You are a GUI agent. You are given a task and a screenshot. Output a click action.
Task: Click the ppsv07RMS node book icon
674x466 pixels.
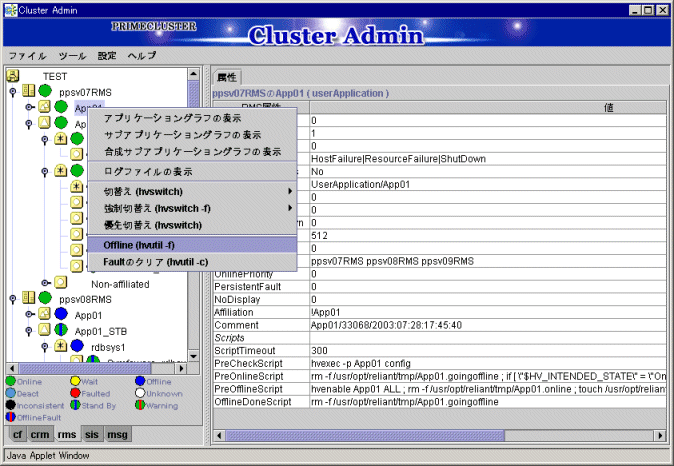(x=29, y=91)
